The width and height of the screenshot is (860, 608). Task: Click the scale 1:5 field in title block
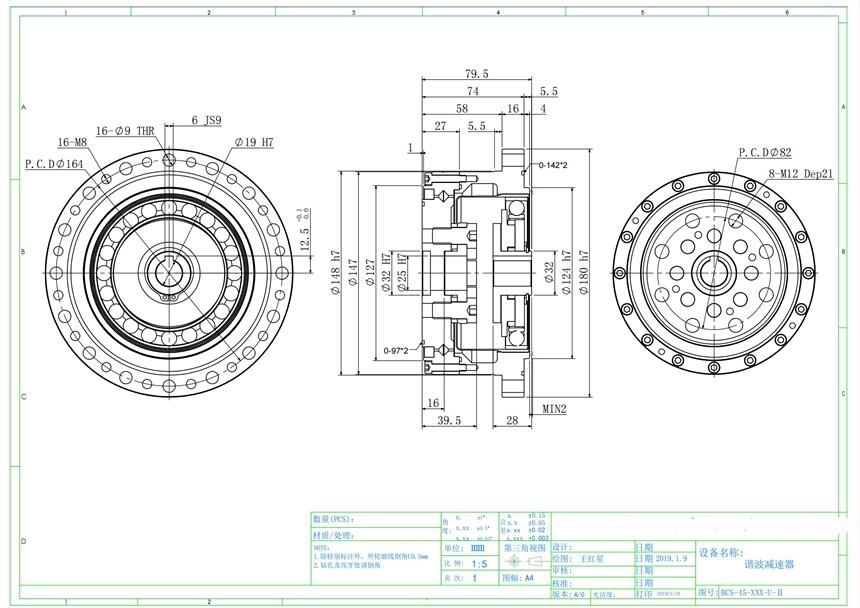(x=478, y=563)
